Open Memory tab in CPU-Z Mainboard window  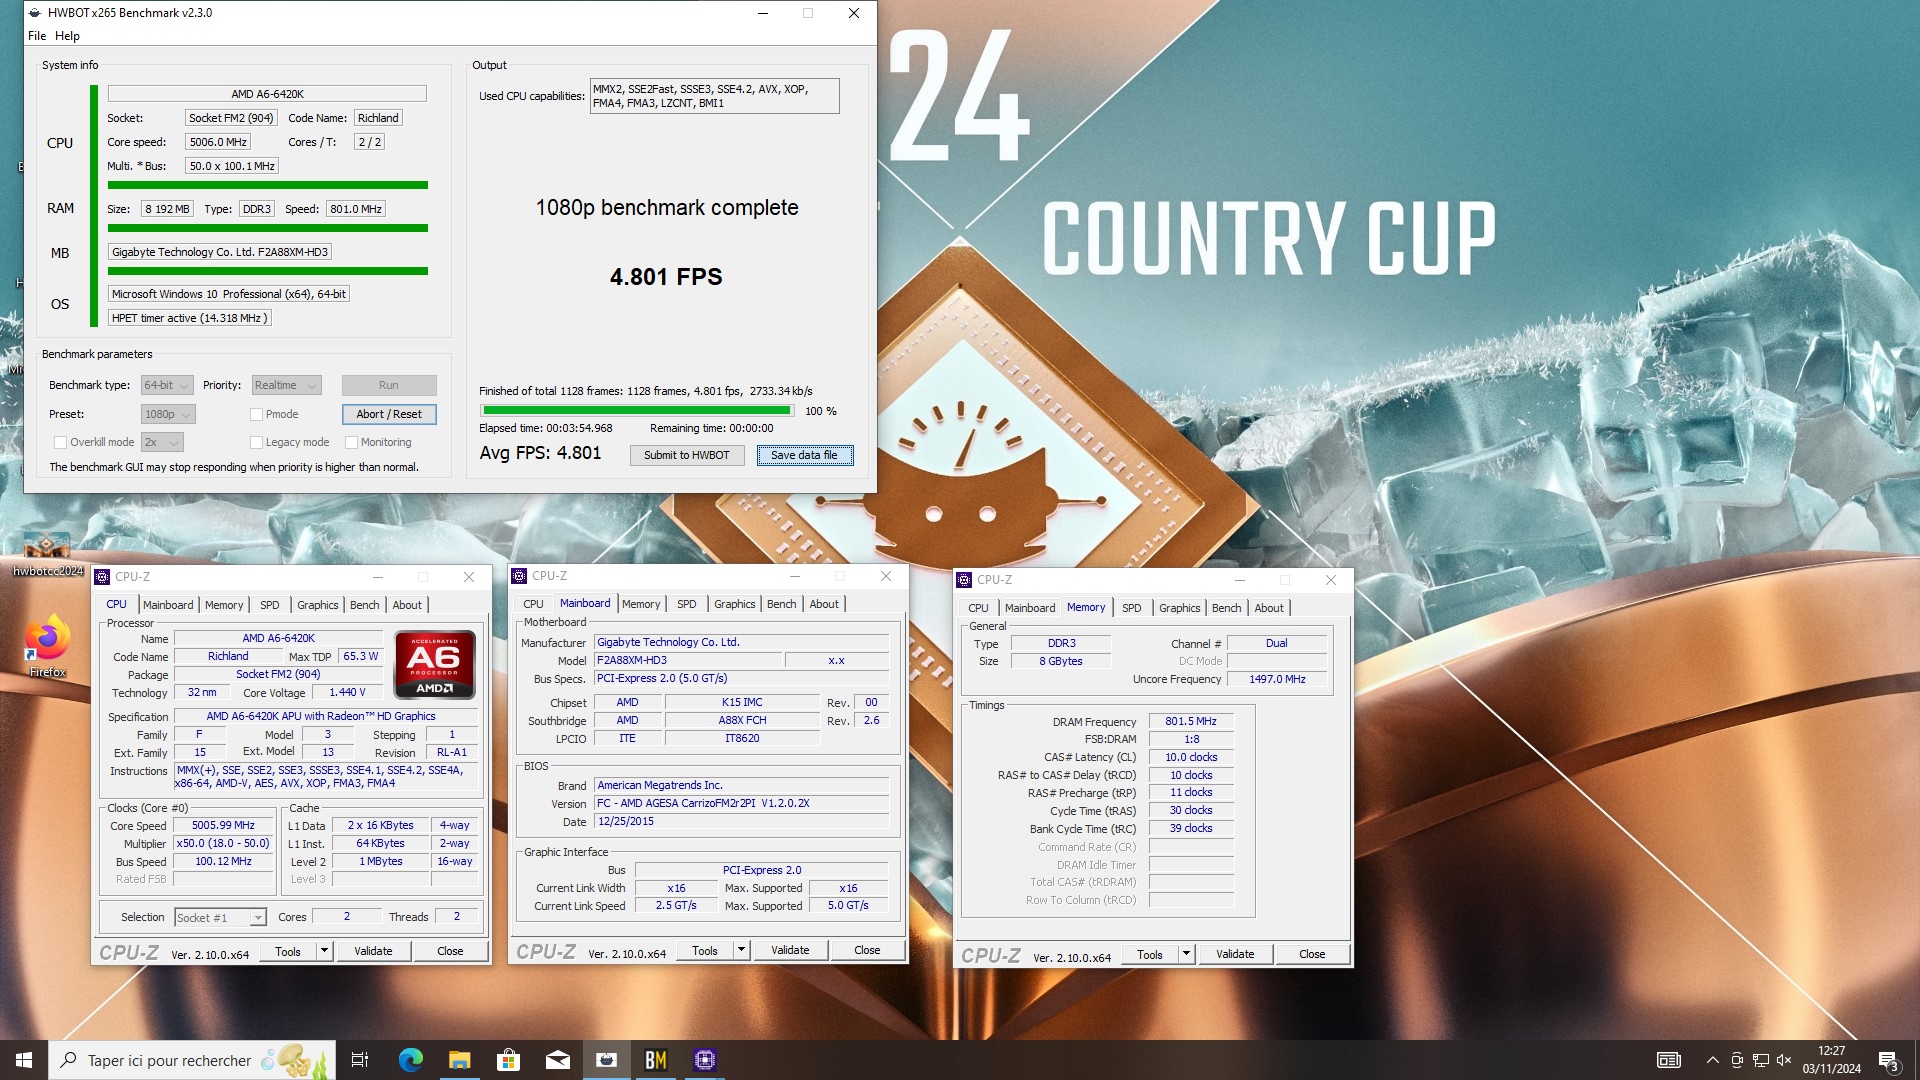pyautogui.click(x=641, y=604)
